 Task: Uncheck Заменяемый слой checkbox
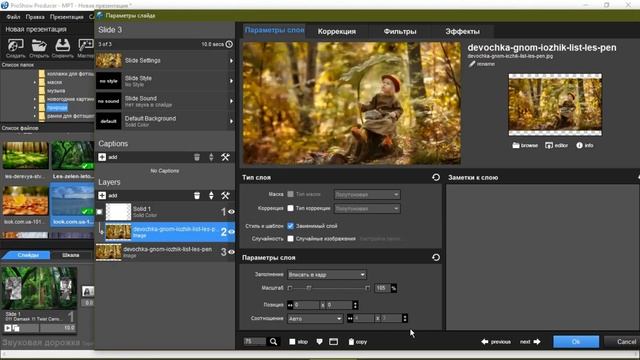290,226
